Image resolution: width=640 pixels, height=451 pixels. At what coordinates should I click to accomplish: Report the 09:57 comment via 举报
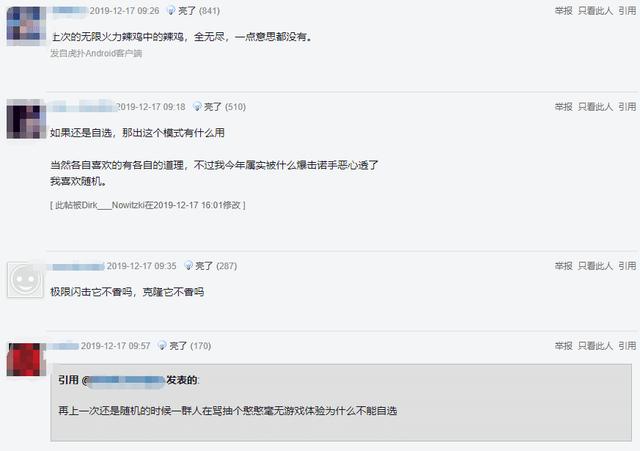coord(563,346)
